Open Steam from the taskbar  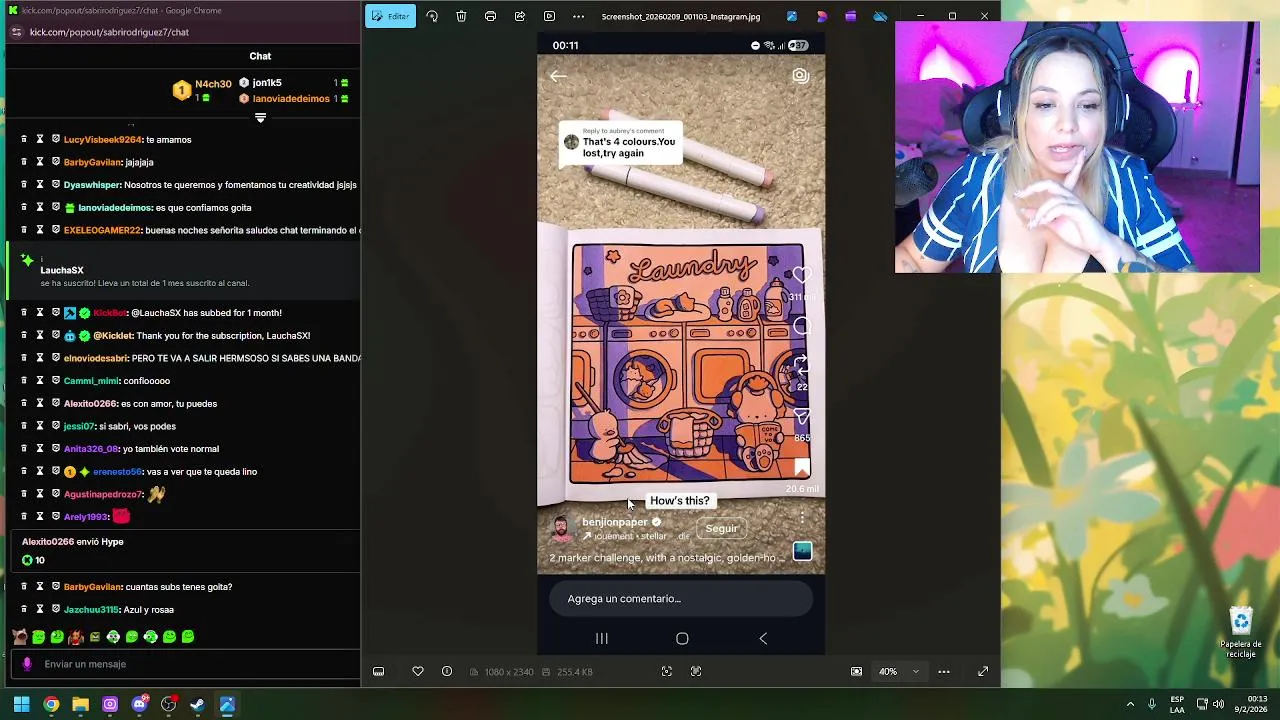pyautogui.click(x=197, y=705)
